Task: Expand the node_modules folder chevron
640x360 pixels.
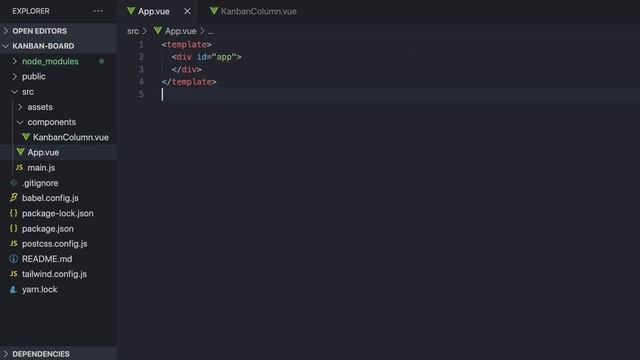Action: coord(15,61)
